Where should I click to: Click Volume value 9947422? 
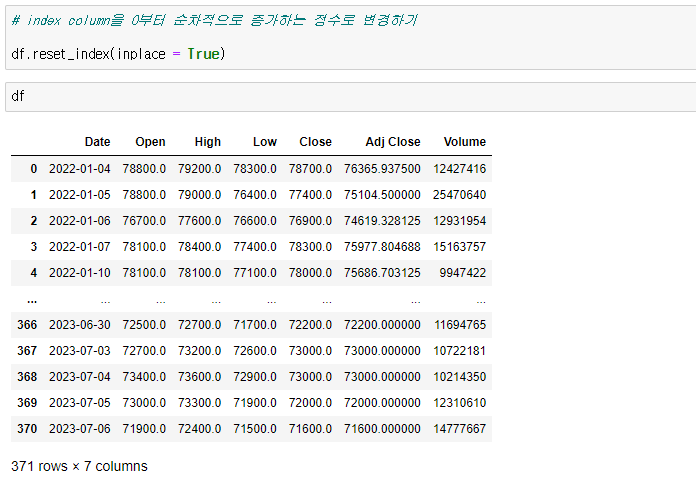(x=463, y=273)
